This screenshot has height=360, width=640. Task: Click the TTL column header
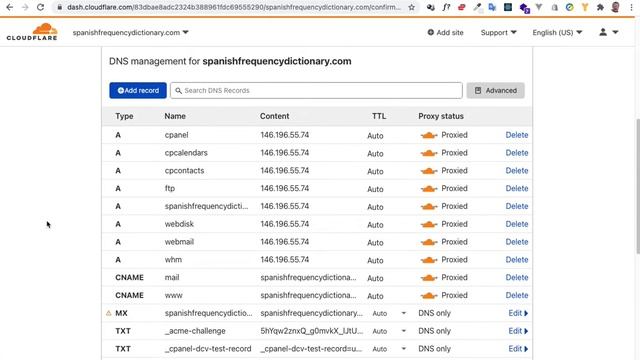click(x=379, y=116)
